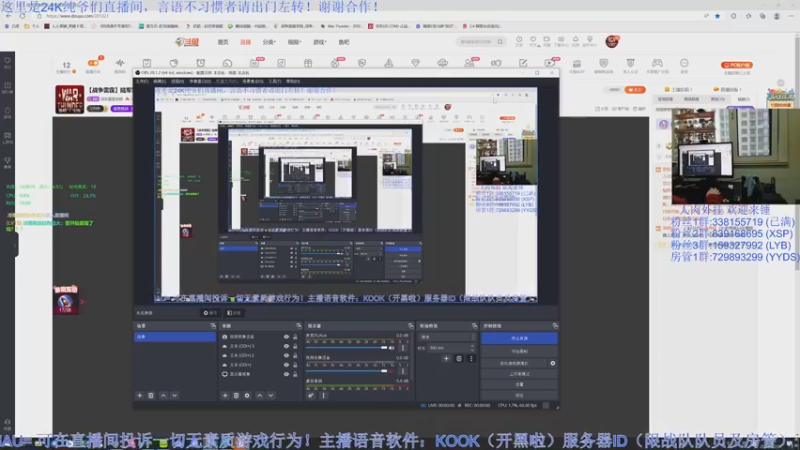Bookmark page with browser star icon
The width and height of the screenshot is (800, 450).
pos(717,16)
